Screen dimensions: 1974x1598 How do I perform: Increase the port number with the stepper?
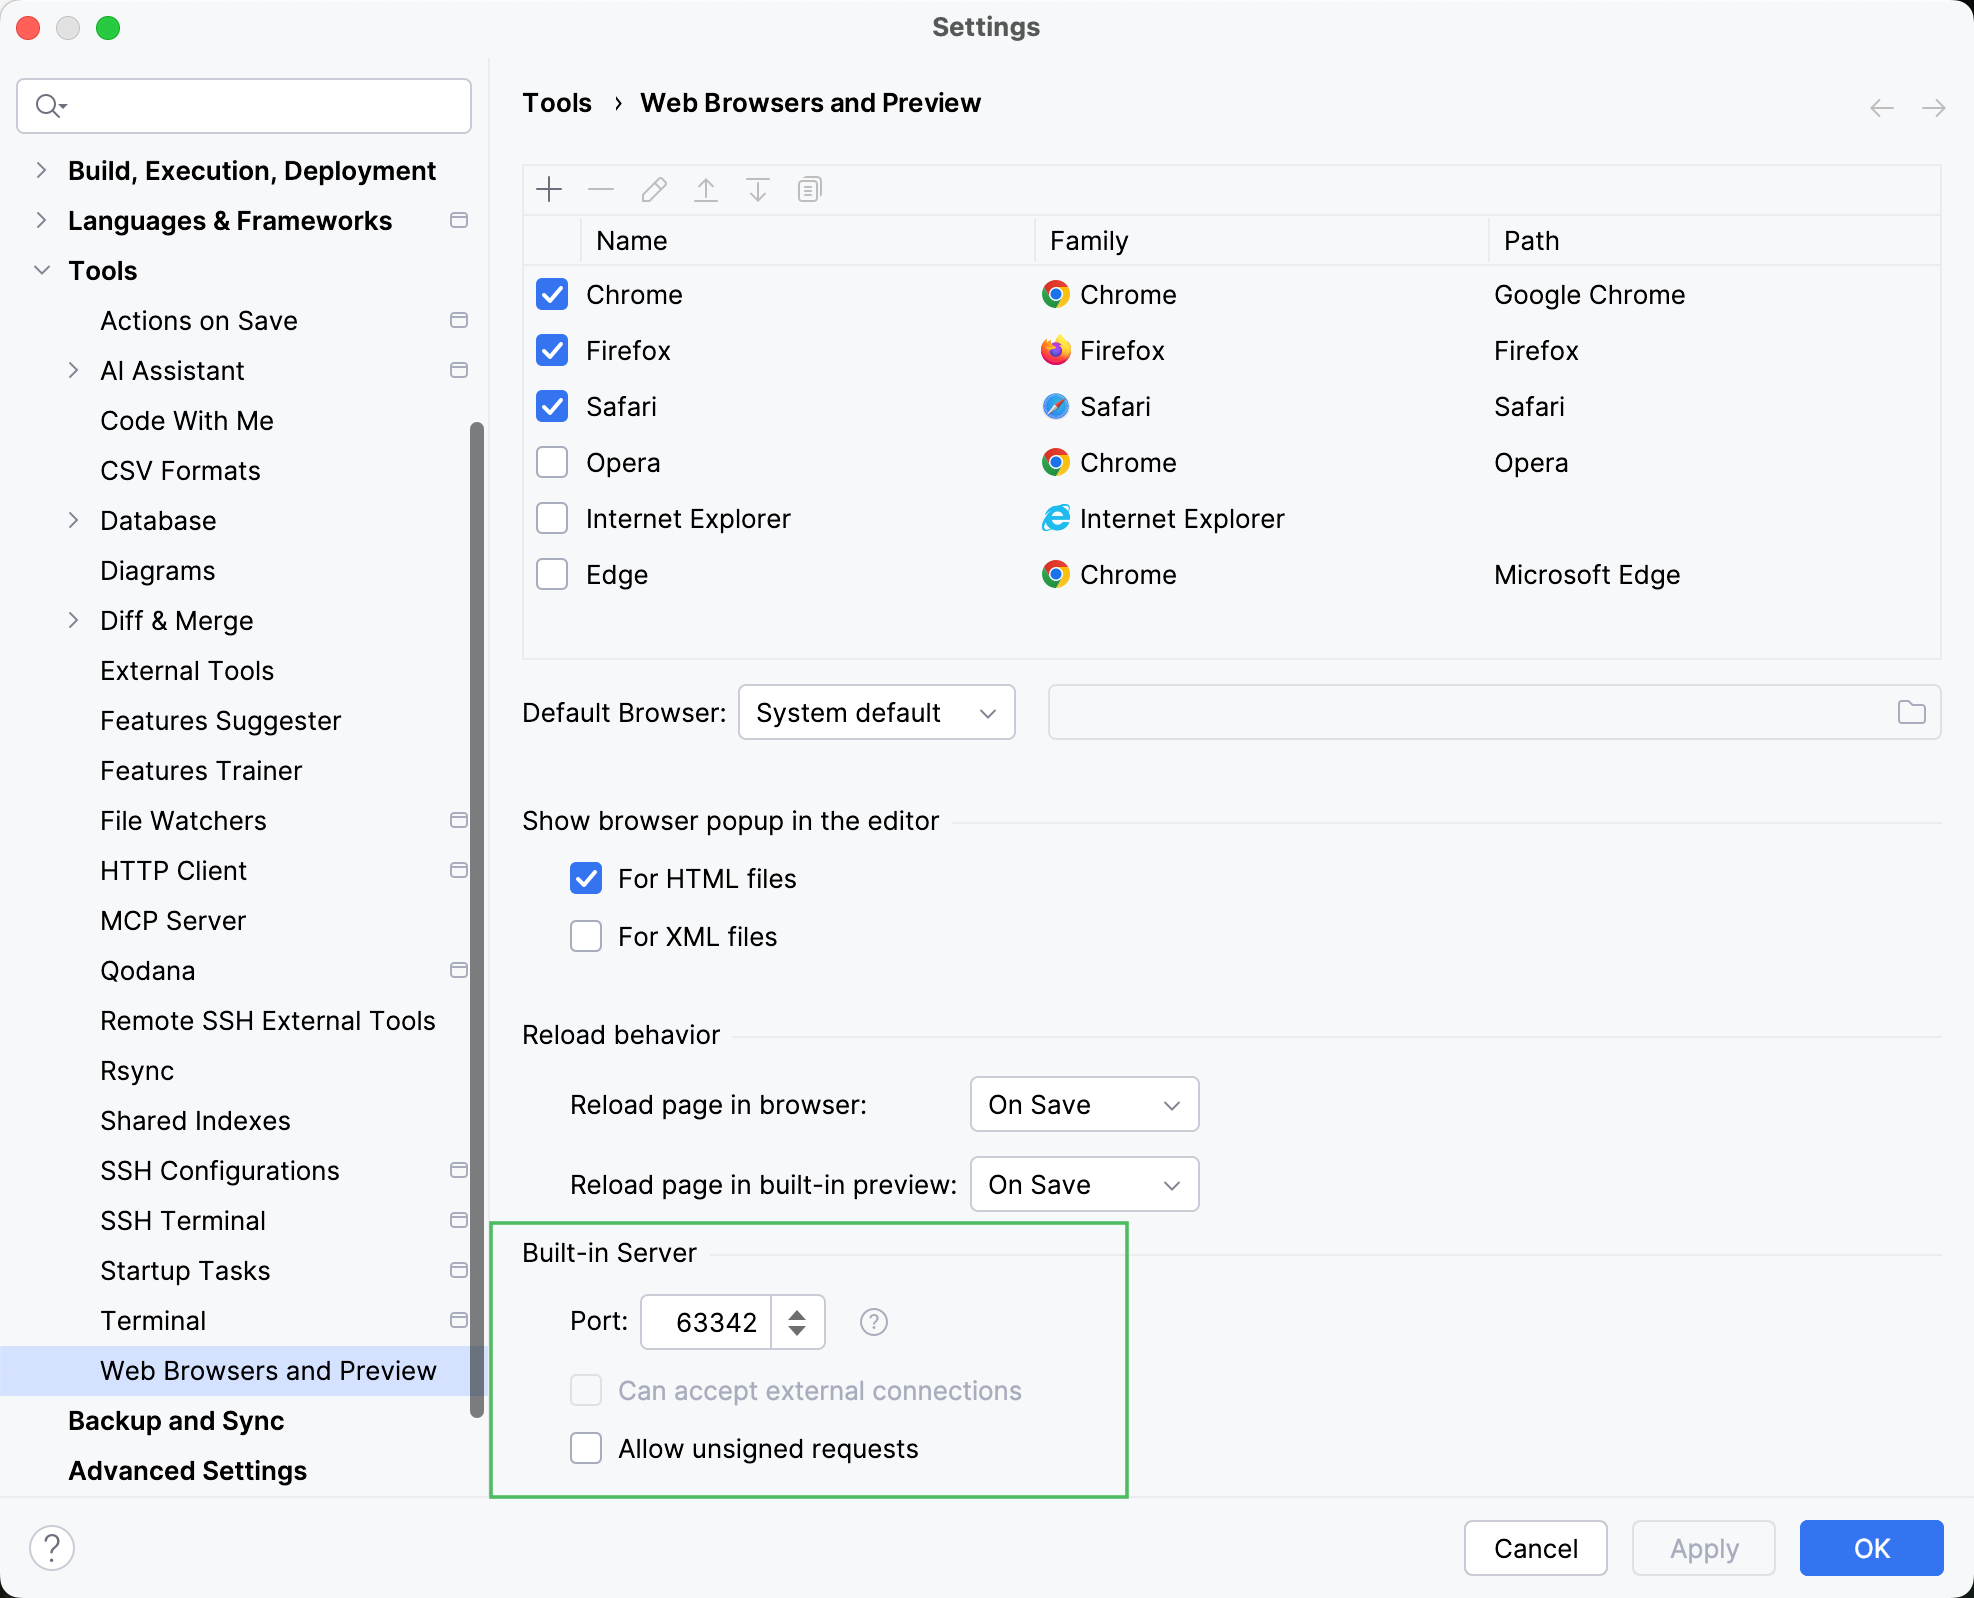coord(797,1313)
